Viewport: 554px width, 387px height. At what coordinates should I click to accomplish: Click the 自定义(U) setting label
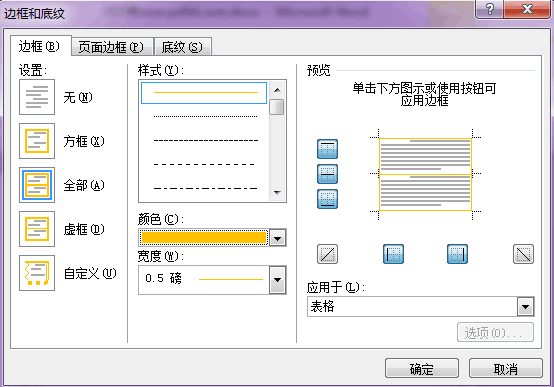coord(90,273)
